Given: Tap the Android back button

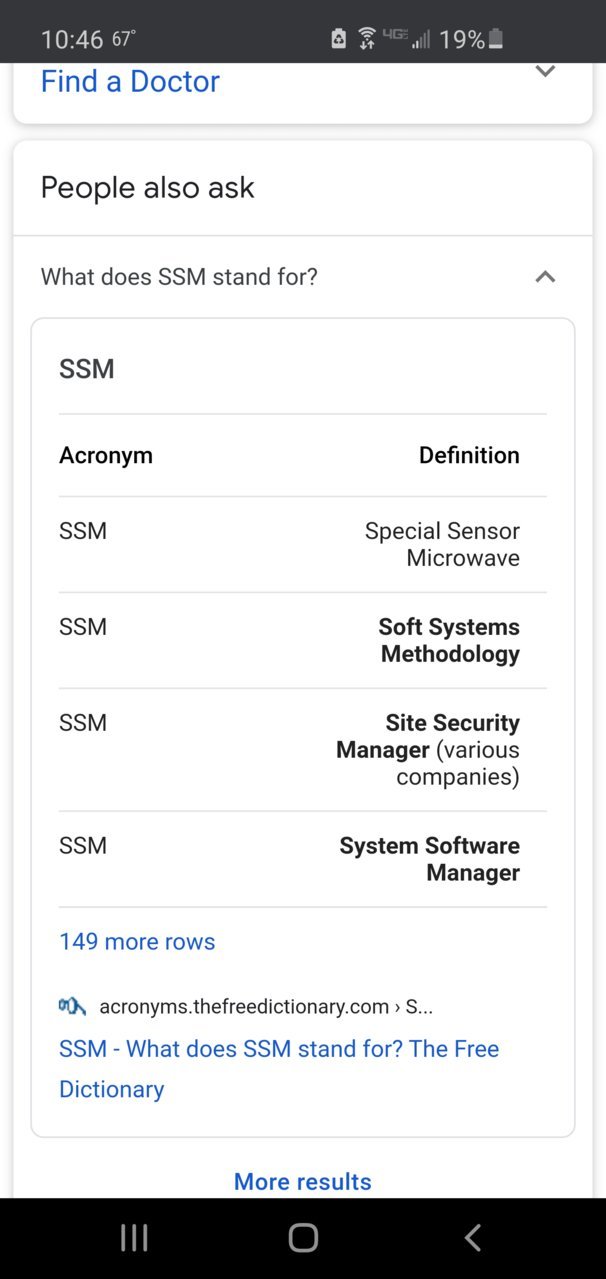Looking at the screenshot, I should [473, 1238].
